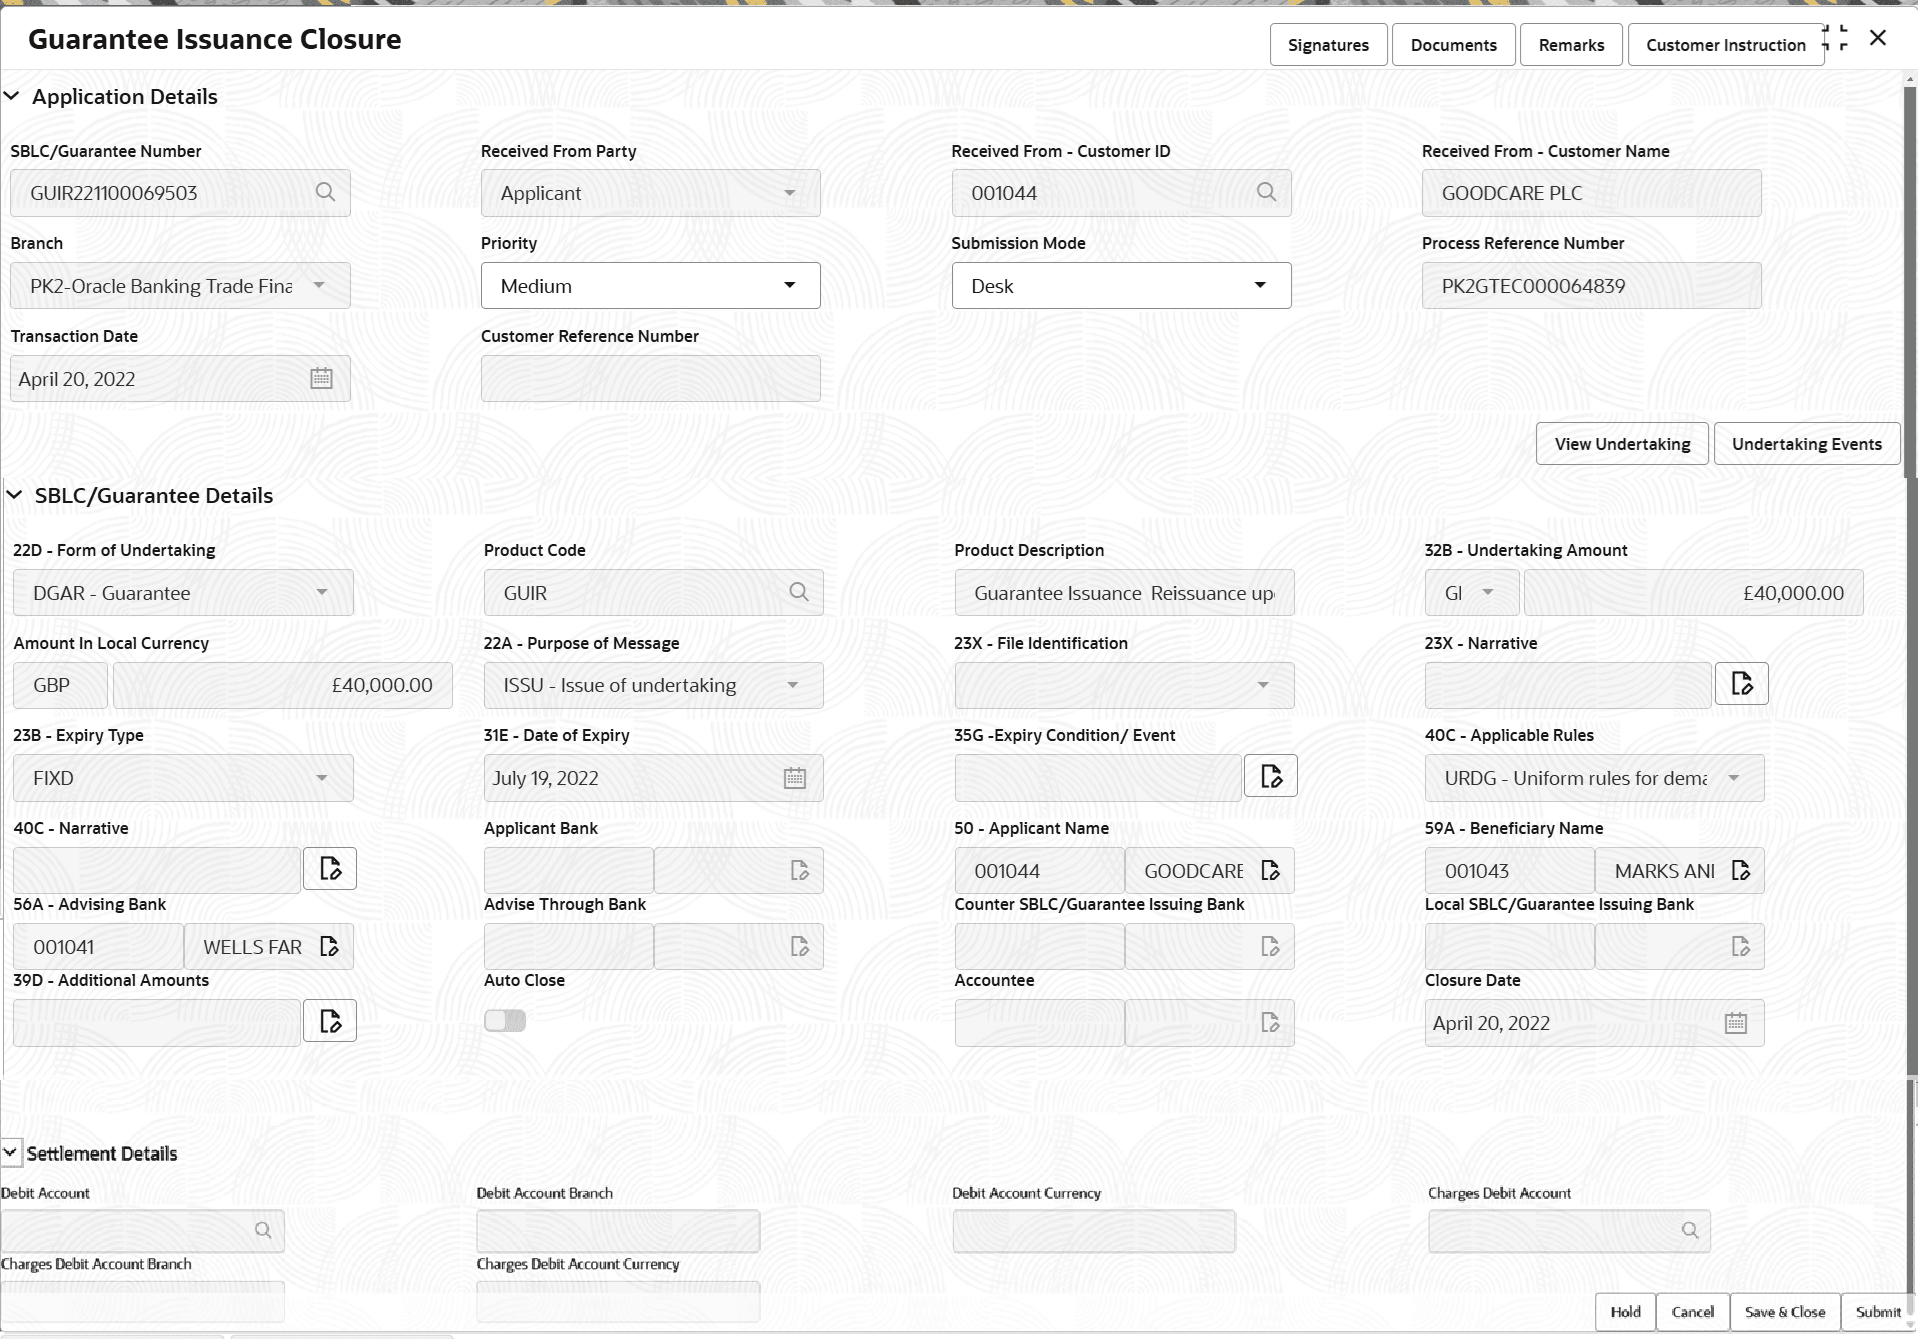
Task: Open 40C Applicable Rules dropdown
Action: pos(1594,778)
